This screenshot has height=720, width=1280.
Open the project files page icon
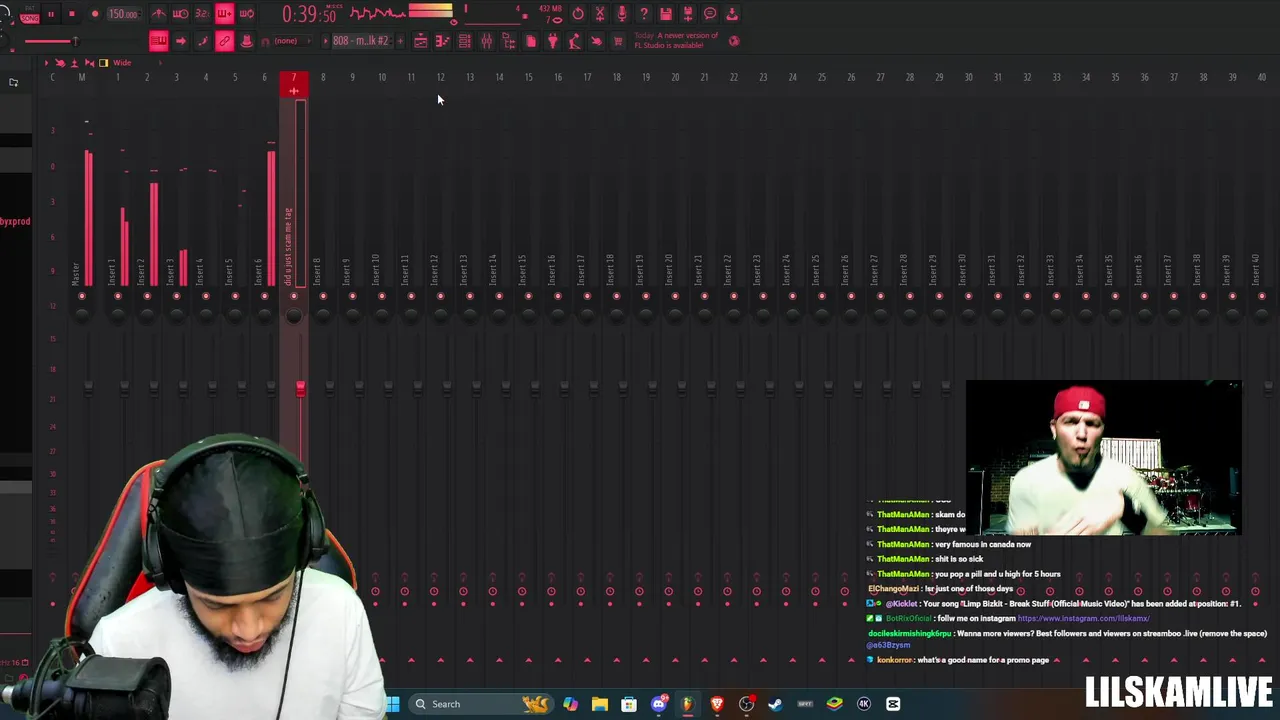click(530, 41)
